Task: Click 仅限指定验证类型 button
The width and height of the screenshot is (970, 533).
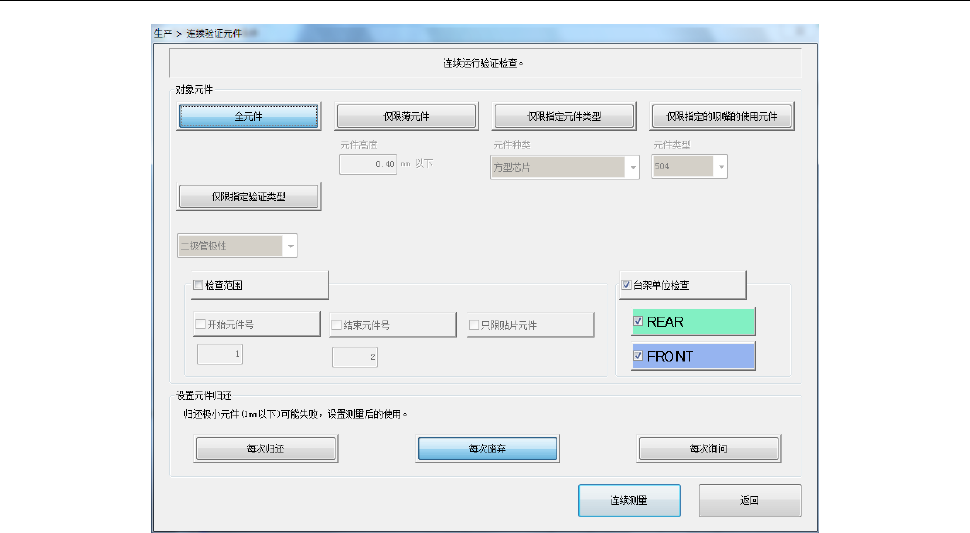Action: tap(249, 197)
